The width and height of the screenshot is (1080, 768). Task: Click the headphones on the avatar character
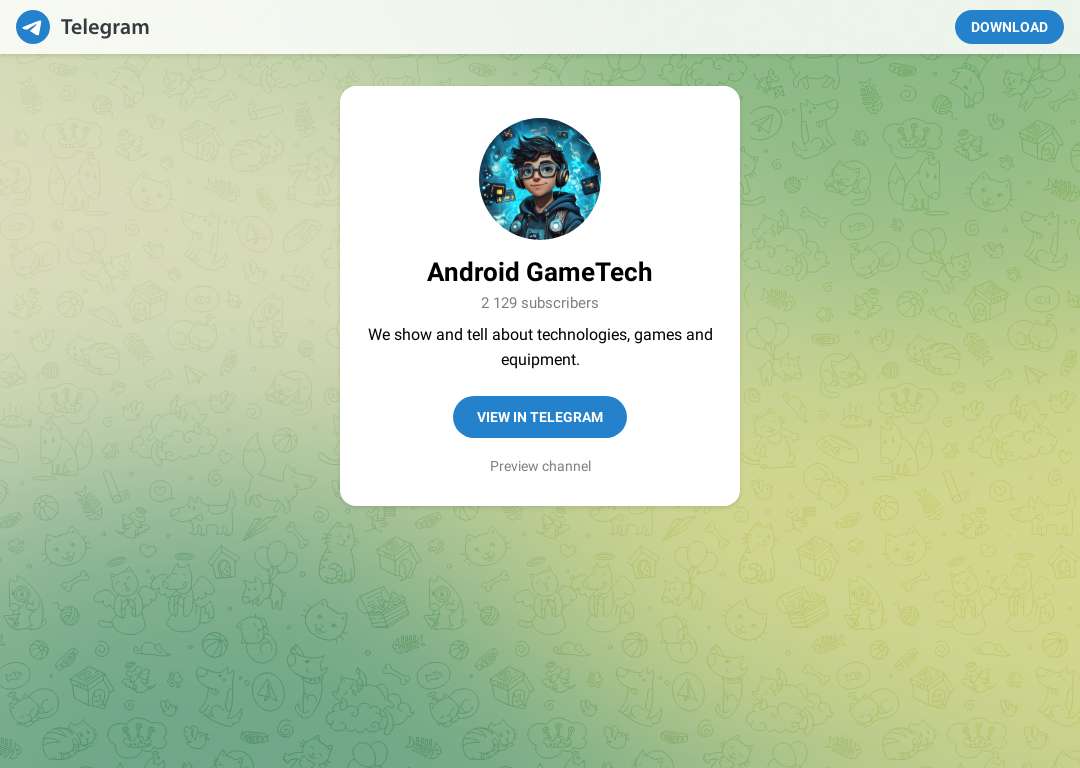click(563, 176)
